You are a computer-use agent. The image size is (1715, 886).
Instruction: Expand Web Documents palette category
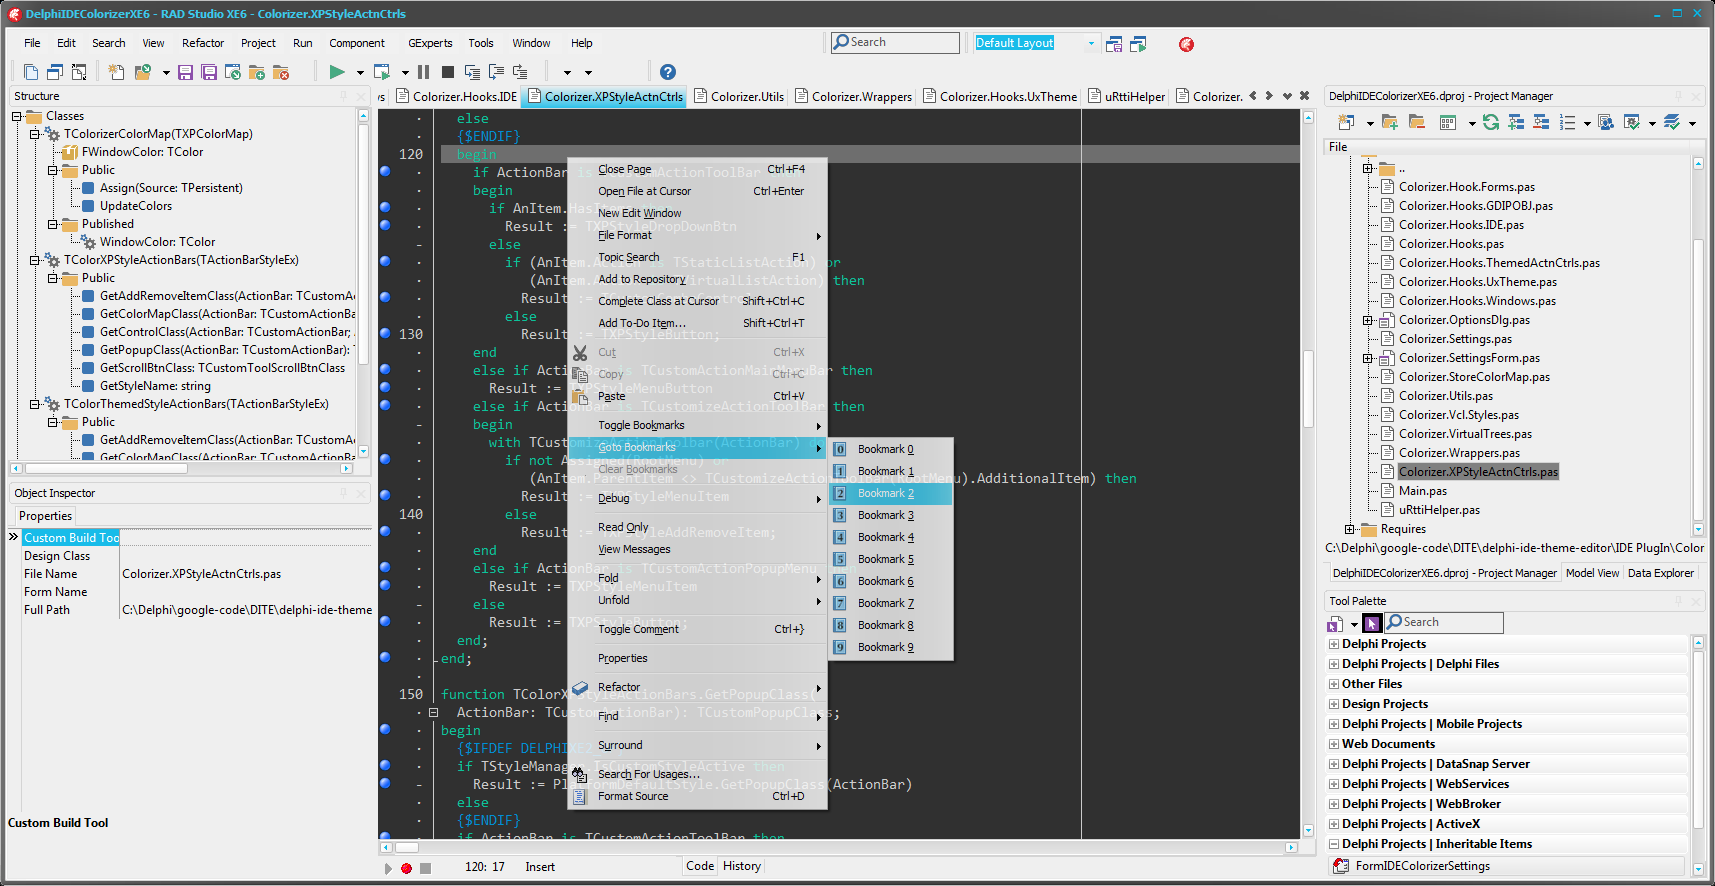click(x=1334, y=744)
